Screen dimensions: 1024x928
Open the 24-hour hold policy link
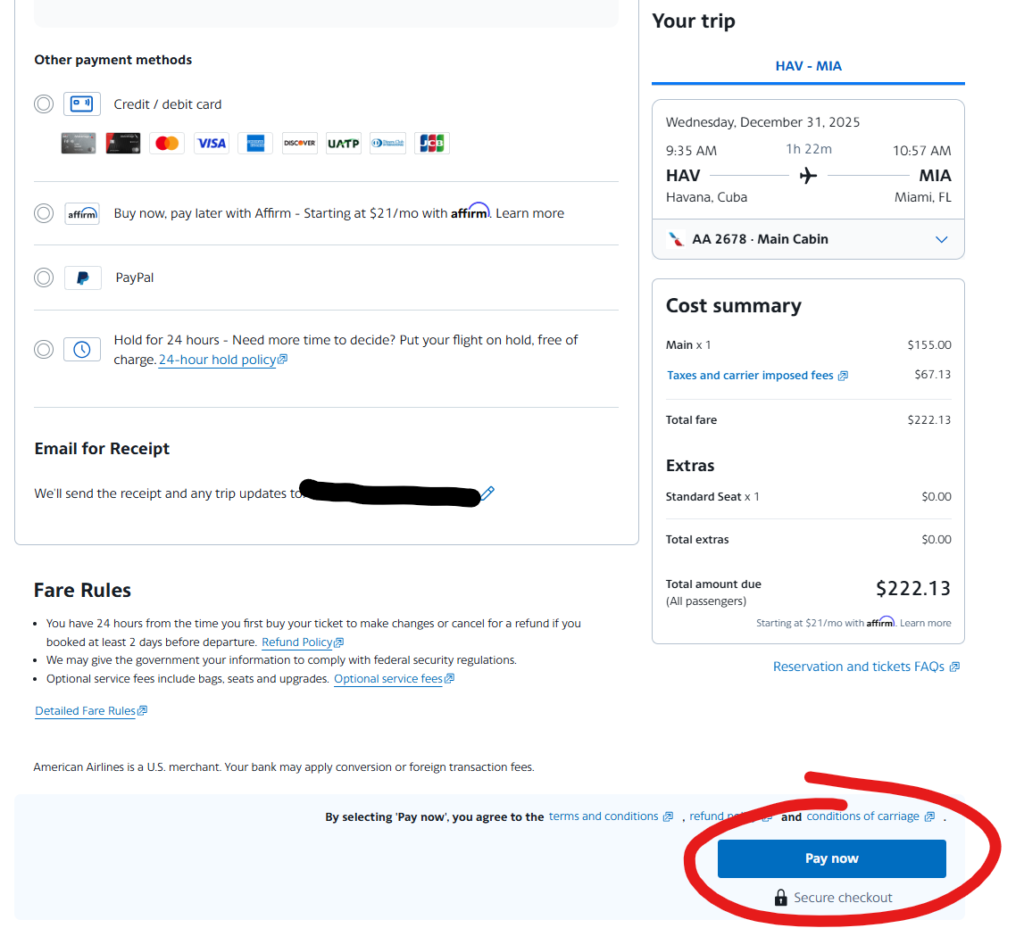217,360
